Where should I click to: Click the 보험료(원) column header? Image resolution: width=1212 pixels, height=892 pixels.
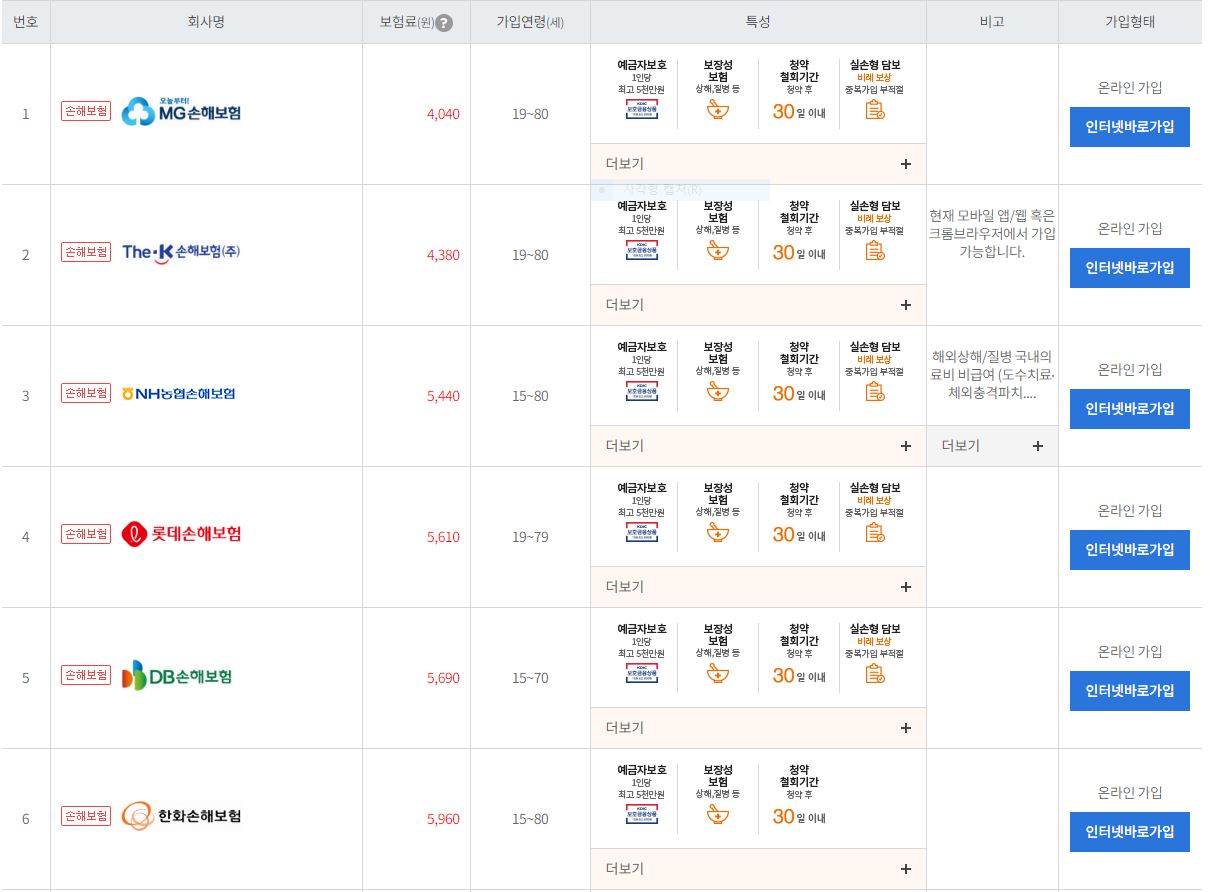pyautogui.click(x=416, y=22)
